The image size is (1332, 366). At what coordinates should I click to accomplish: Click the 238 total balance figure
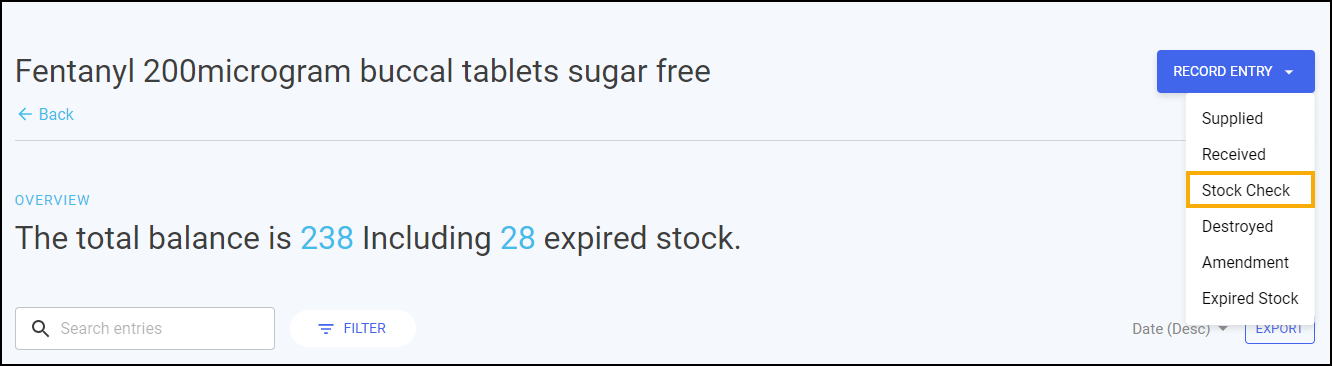pyautogui.click(x=327, y=239)
